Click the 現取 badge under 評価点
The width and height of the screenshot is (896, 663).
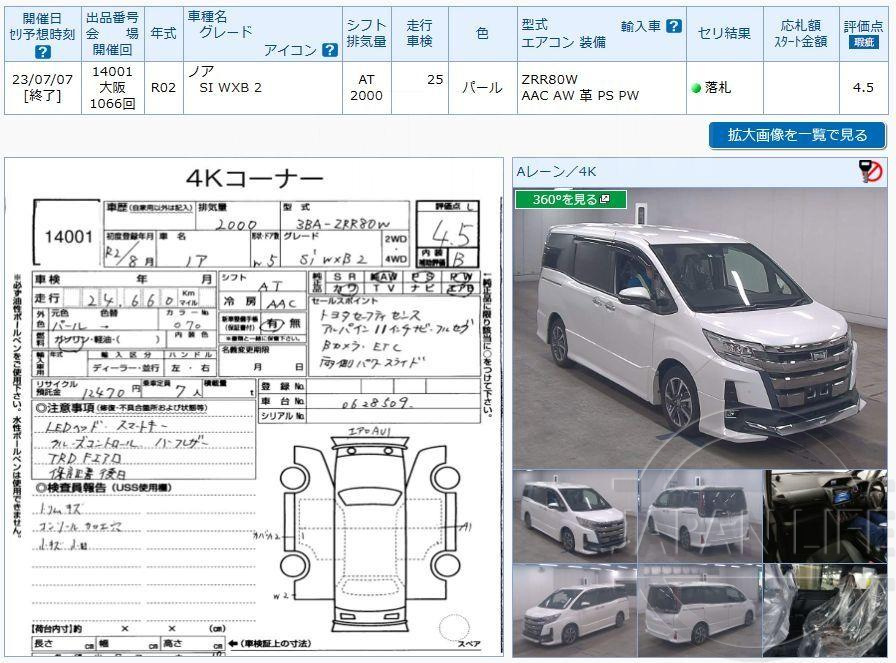coord(862,42)
